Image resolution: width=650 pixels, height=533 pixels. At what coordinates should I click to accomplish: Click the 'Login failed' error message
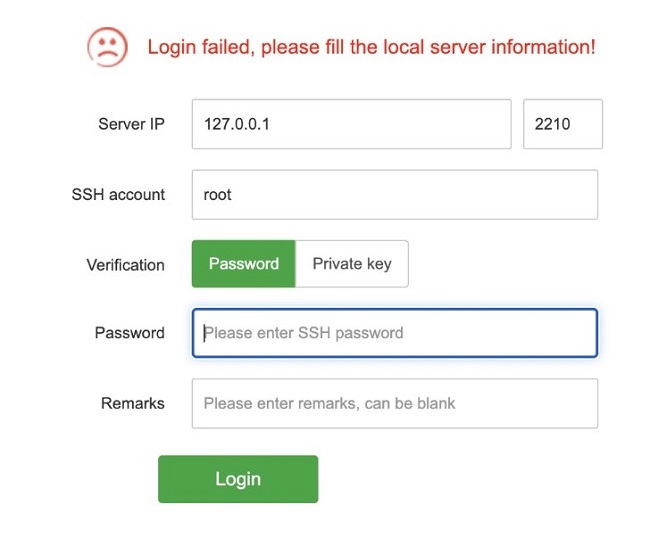(371, 47)
